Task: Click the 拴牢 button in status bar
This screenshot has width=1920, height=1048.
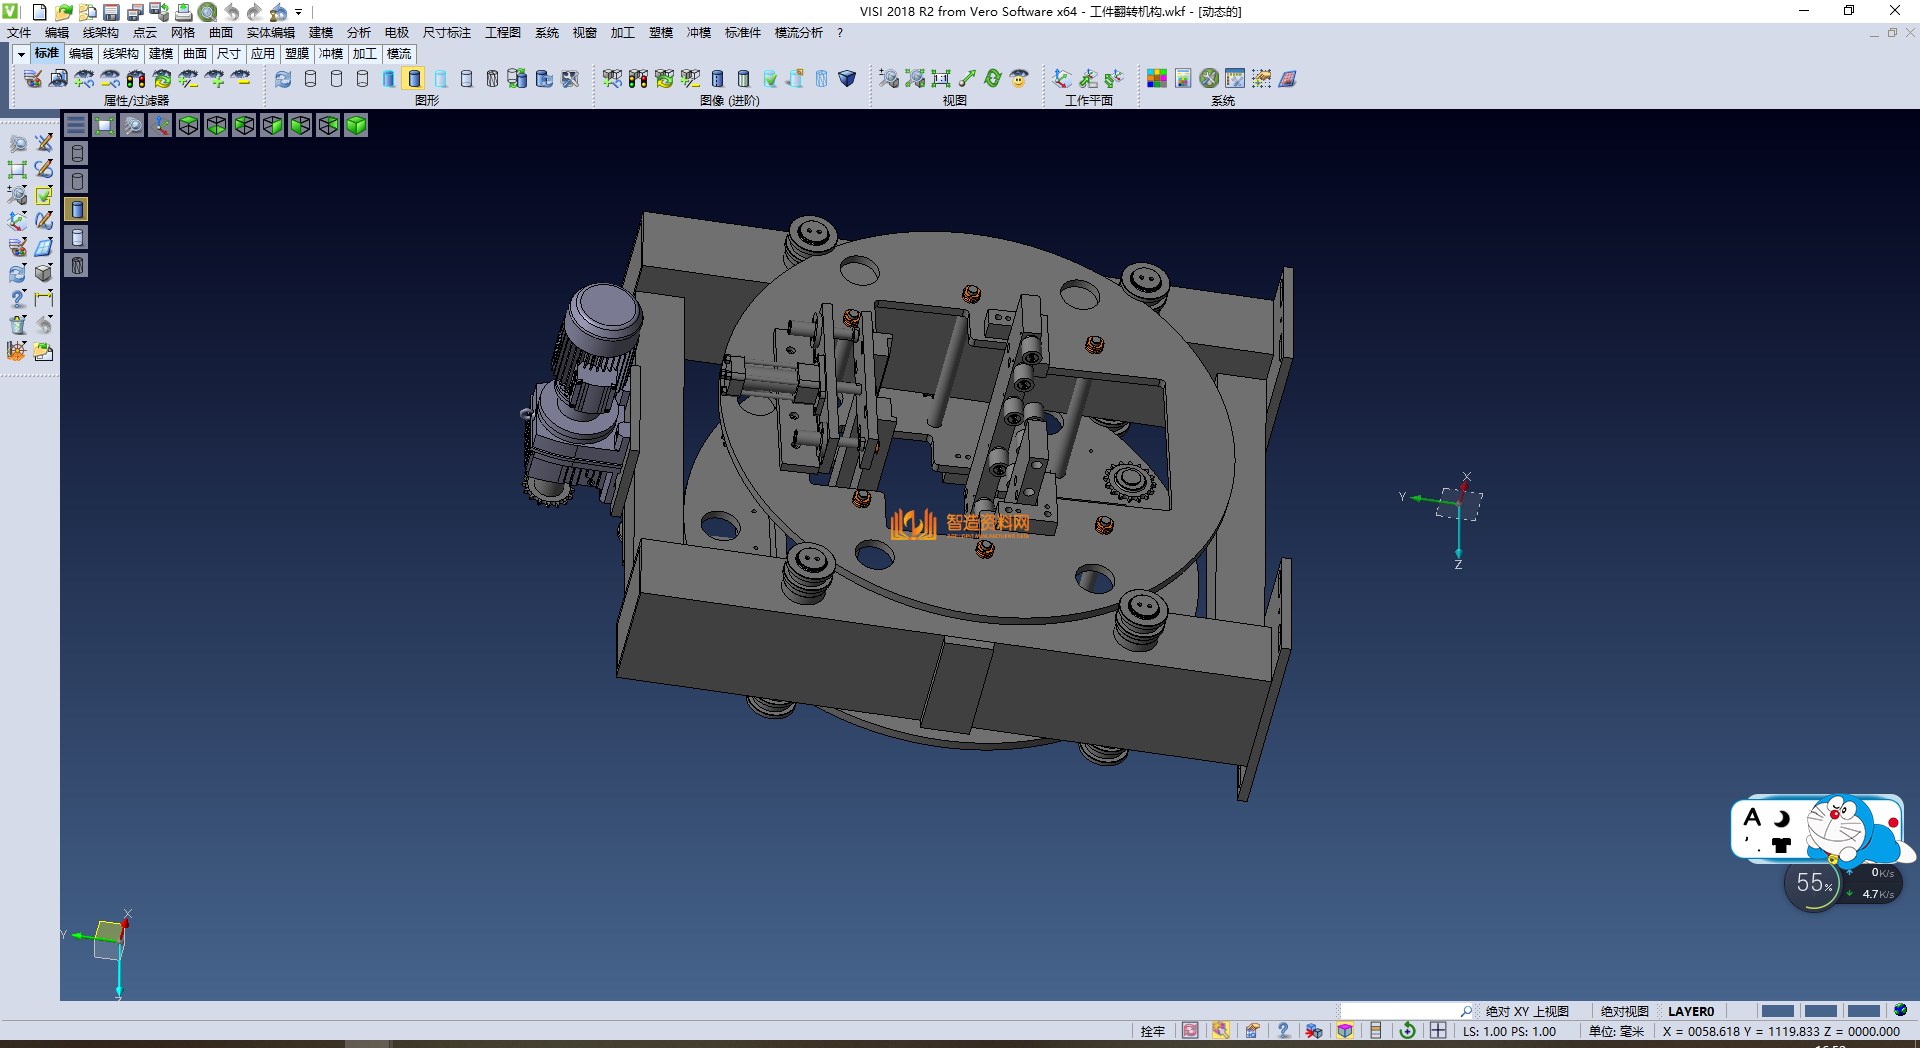Action: (x=1152, y=1031)
